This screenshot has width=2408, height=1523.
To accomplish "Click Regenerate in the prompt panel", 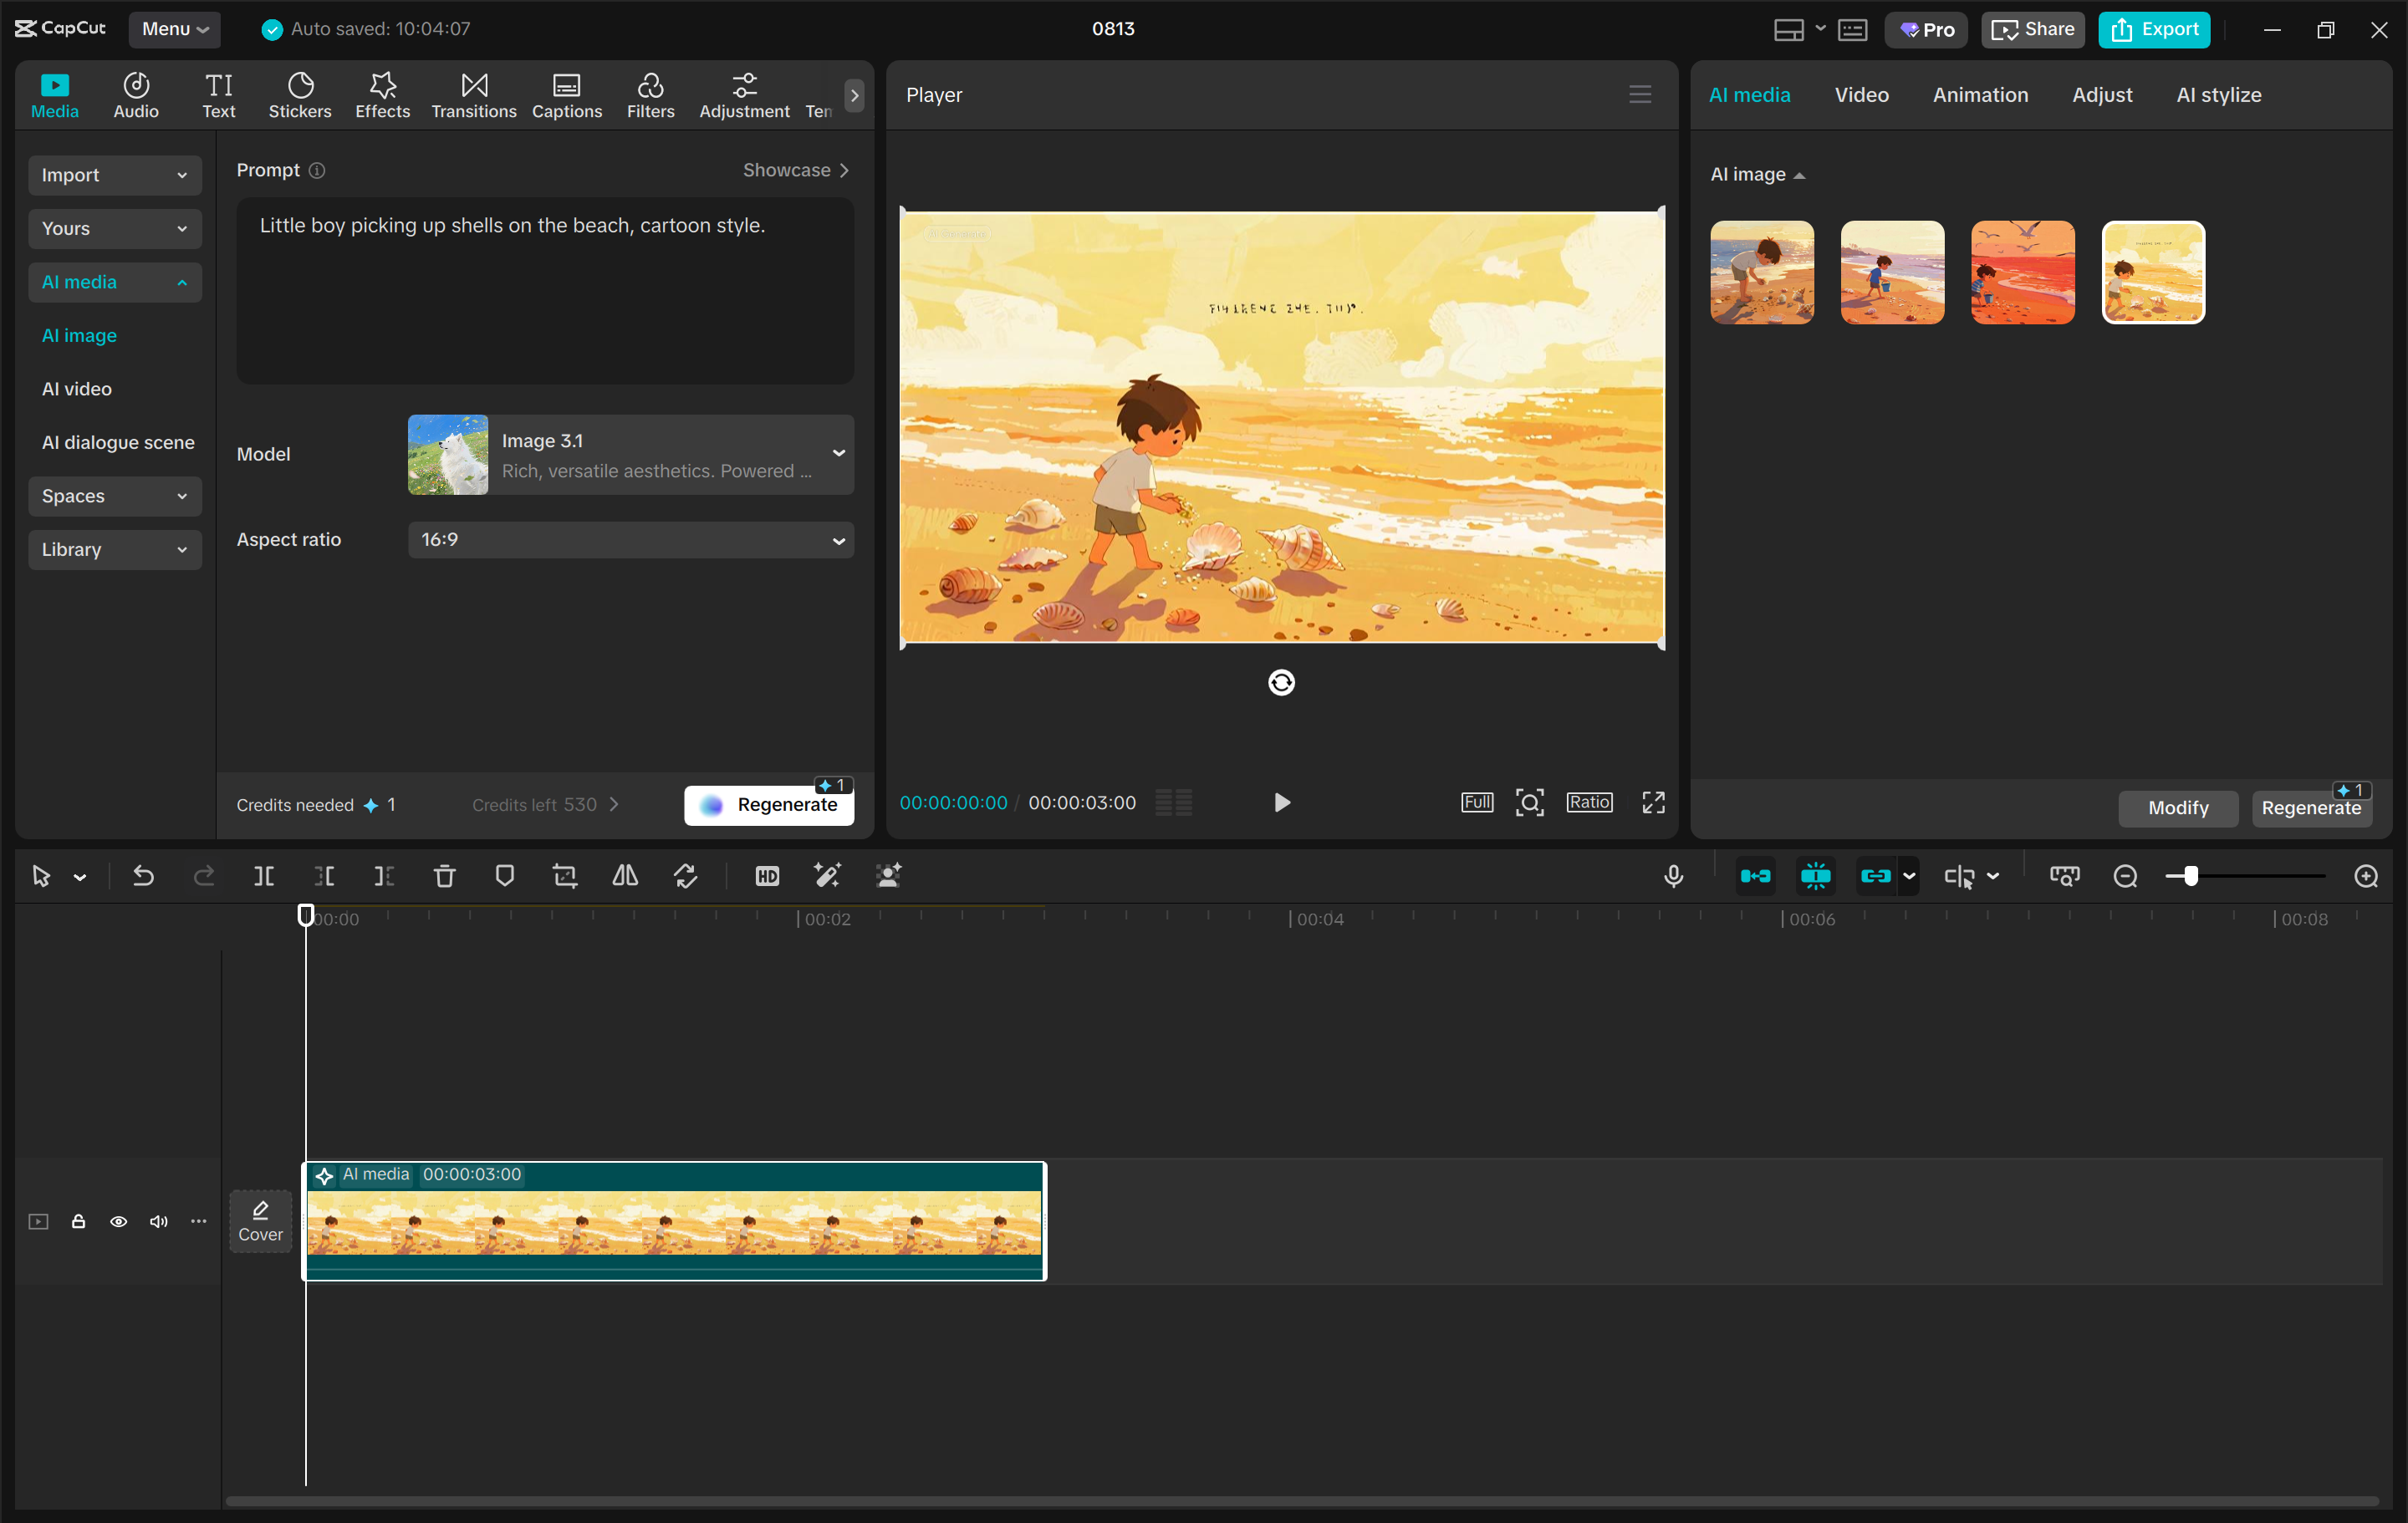I will pyautogui.click(x=769, y=805).
